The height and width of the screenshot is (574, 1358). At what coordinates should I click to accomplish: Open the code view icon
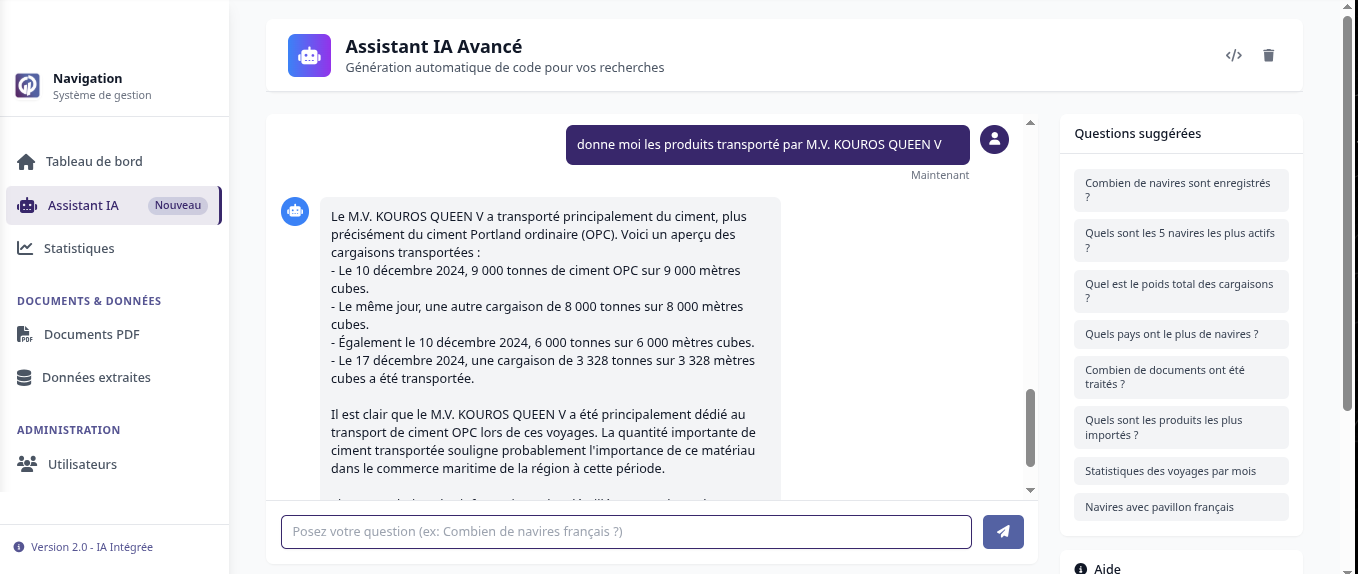(x=1234, y=56)
